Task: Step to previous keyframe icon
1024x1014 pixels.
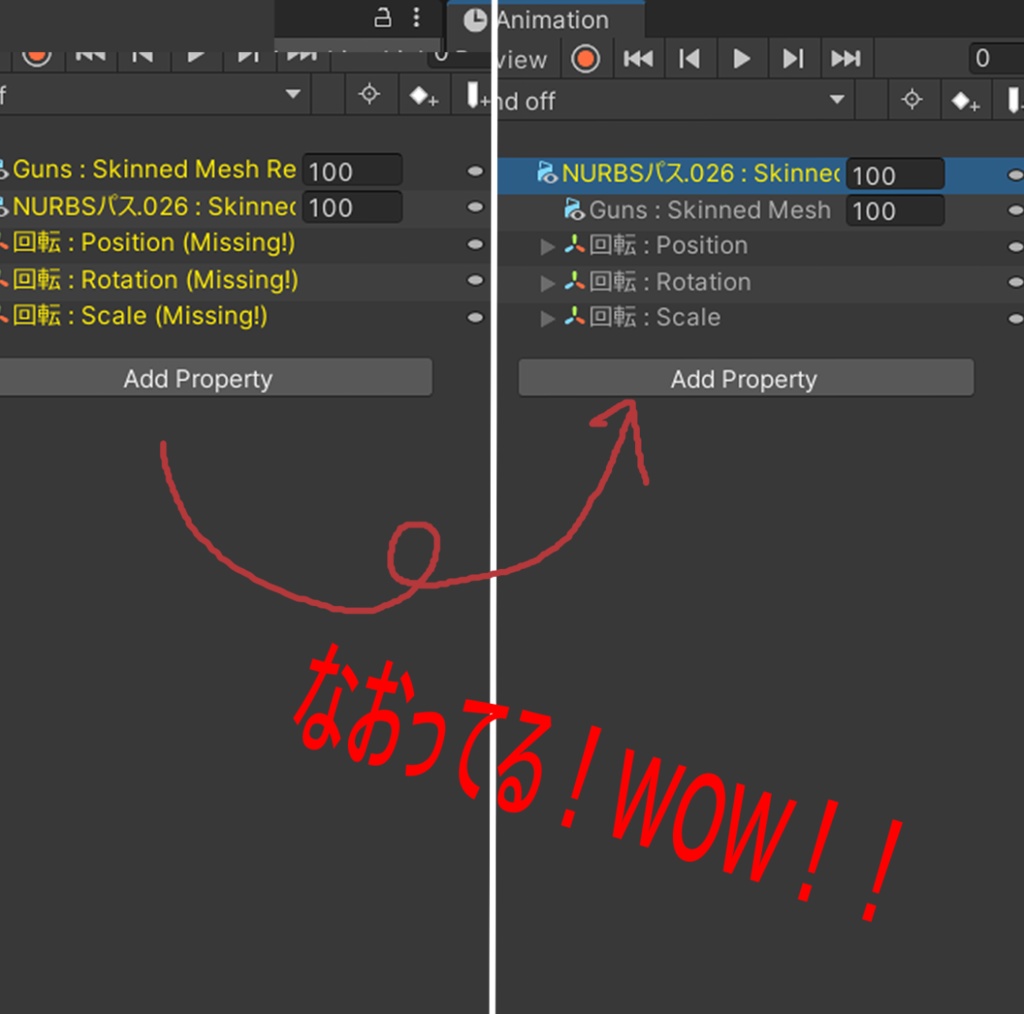Action: tap(691, 58)
